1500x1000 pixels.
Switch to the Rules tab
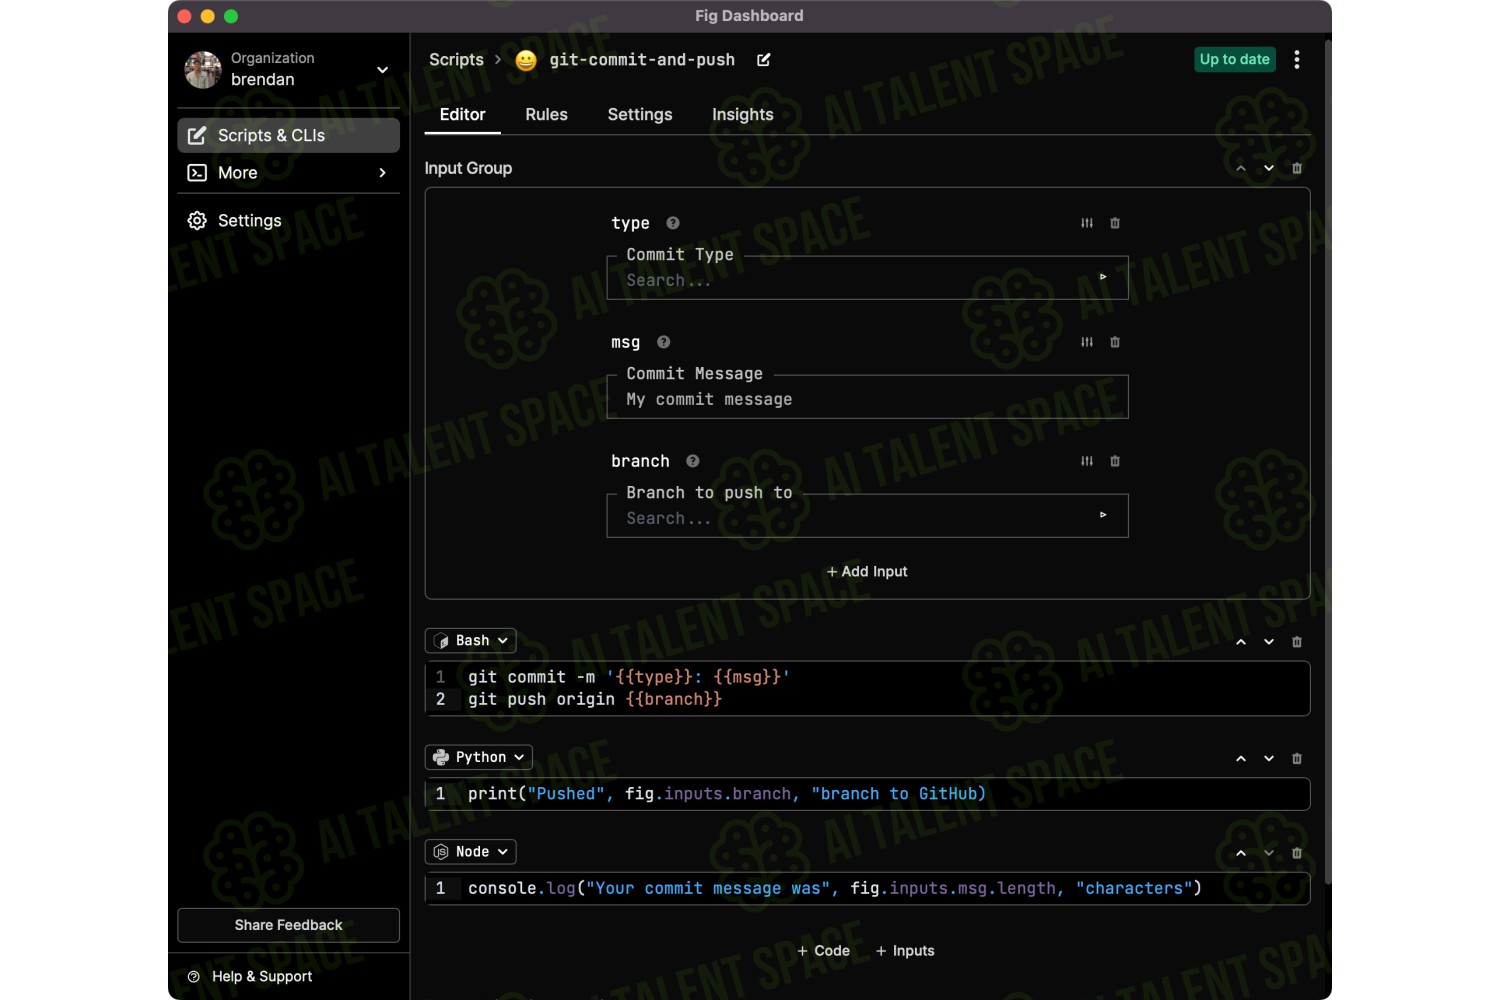point(546,115)
